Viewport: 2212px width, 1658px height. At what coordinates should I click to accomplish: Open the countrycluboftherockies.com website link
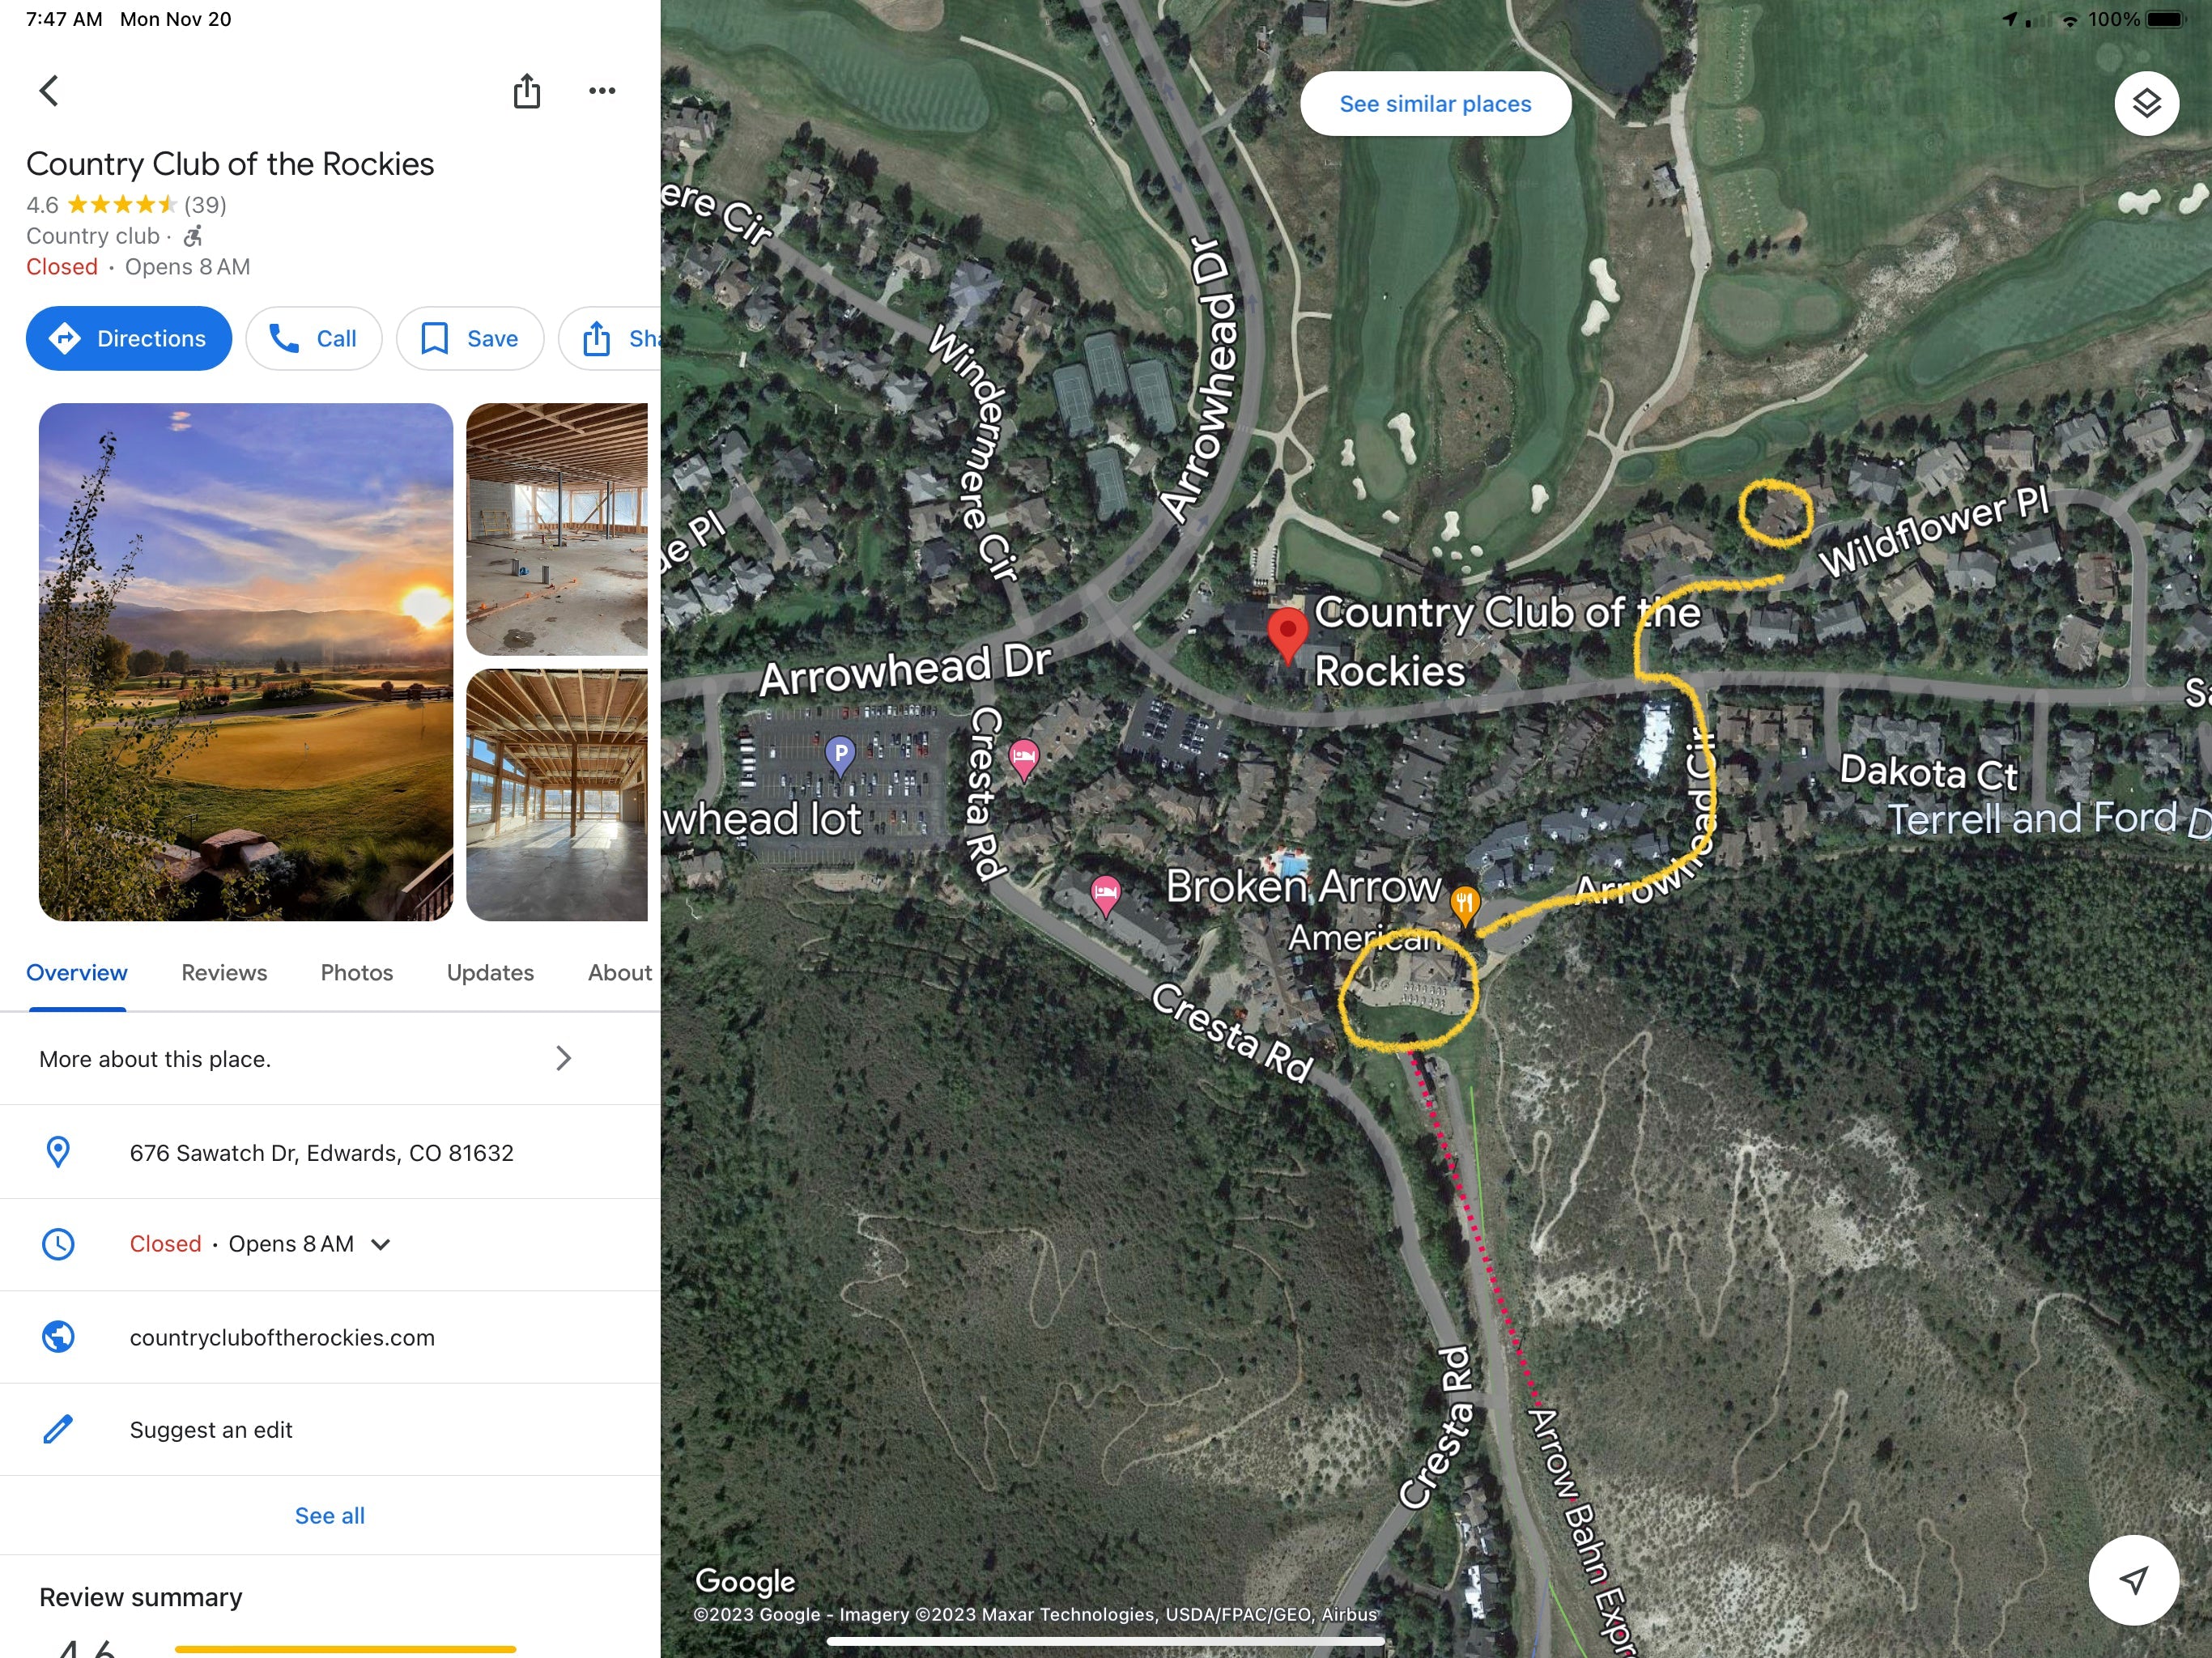click(282, 1338)
